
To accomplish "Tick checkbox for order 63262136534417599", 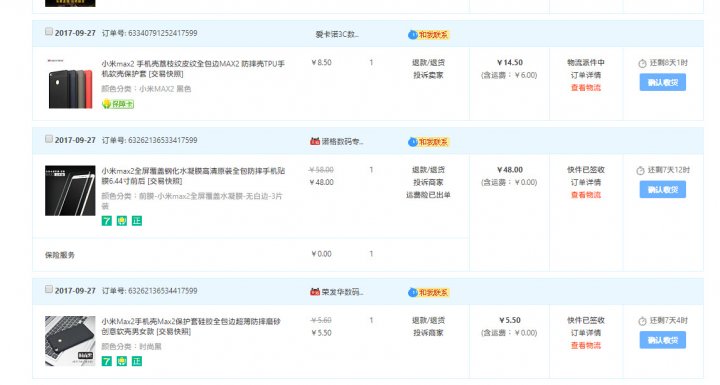I will pos(49,289).
